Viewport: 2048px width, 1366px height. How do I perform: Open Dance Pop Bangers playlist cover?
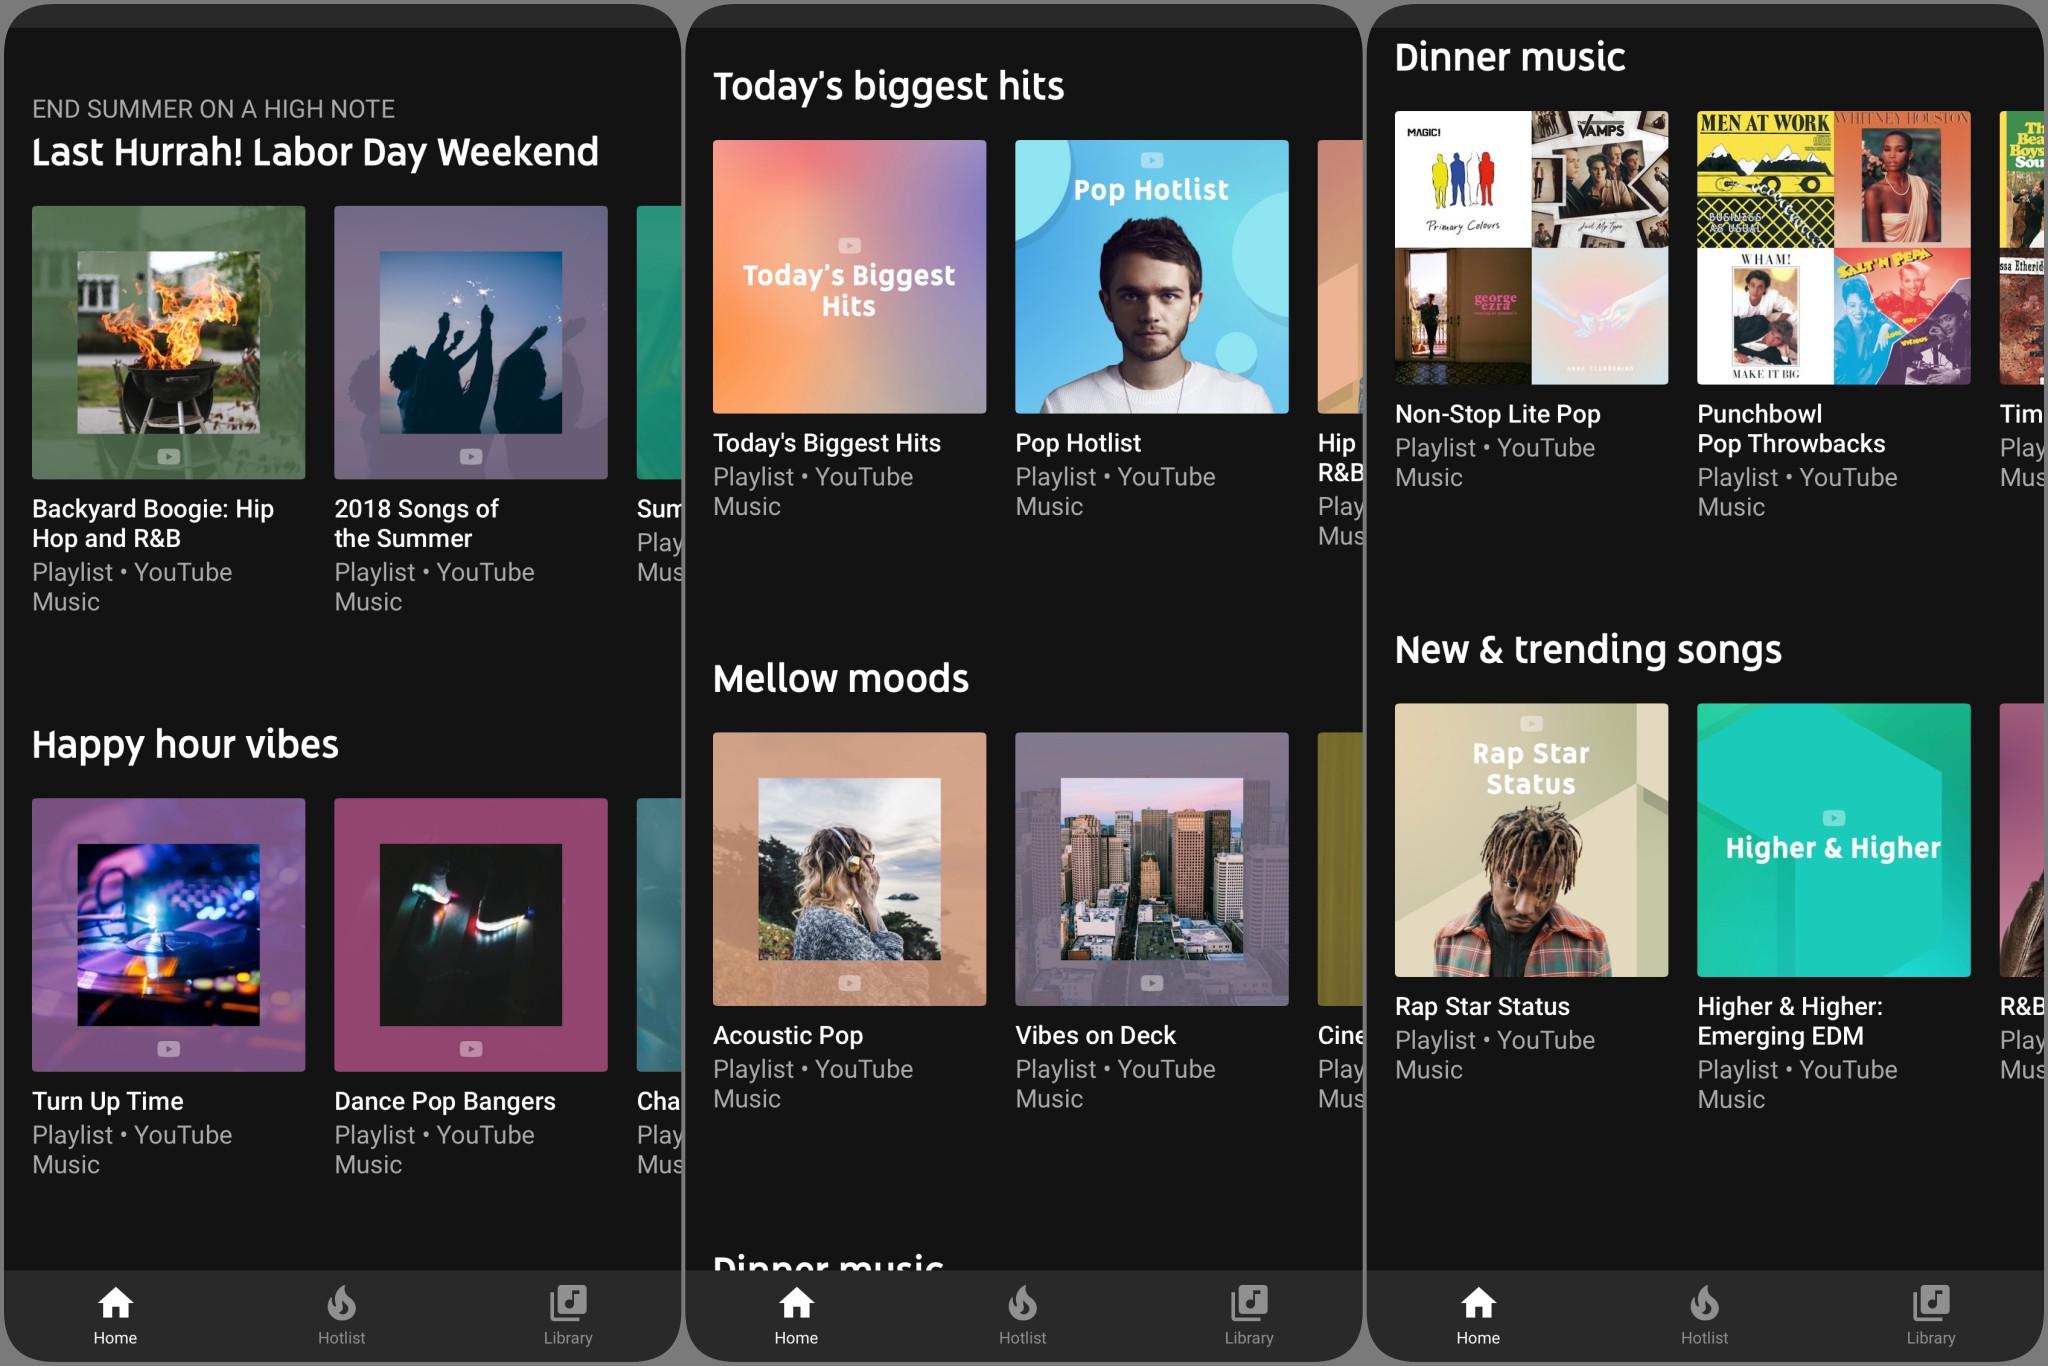click(471, 935)
